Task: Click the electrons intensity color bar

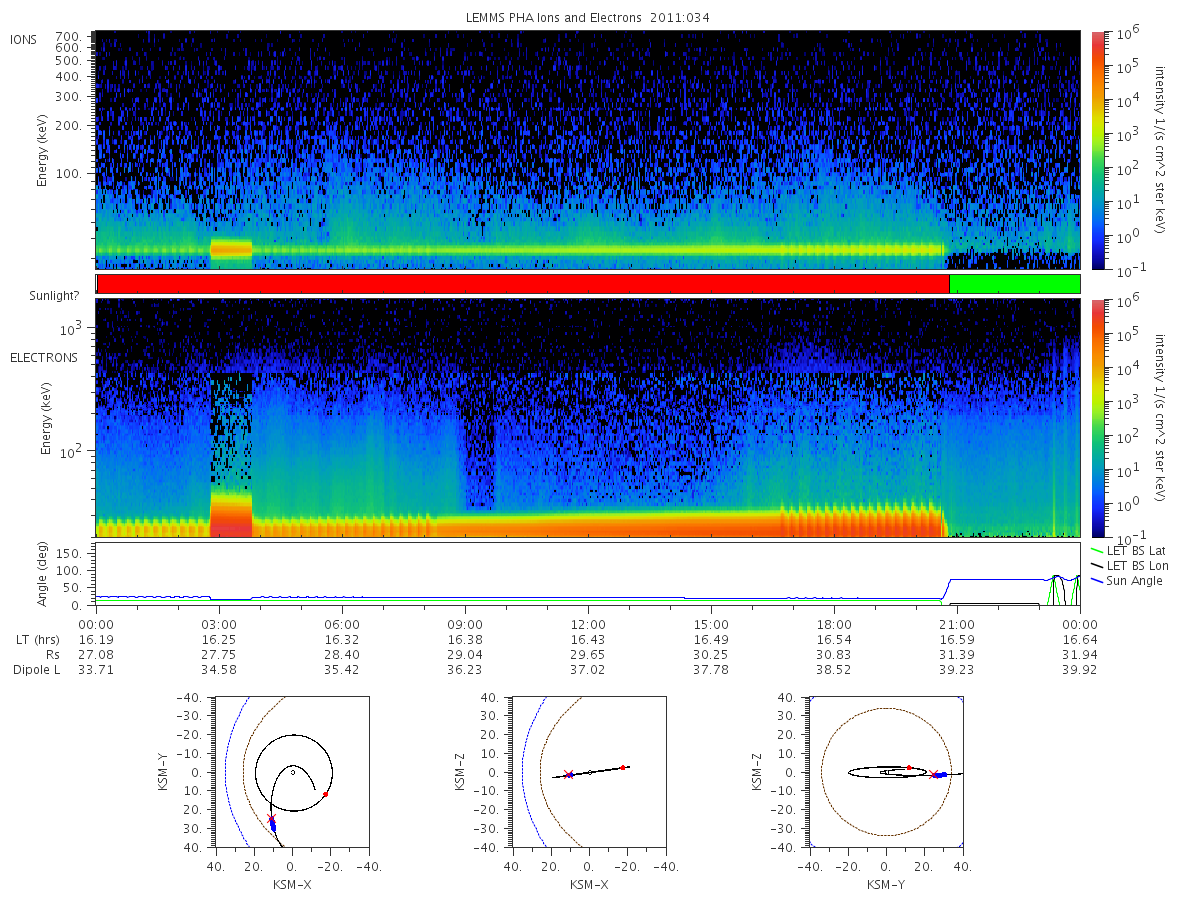Action: pos(1098,418)
